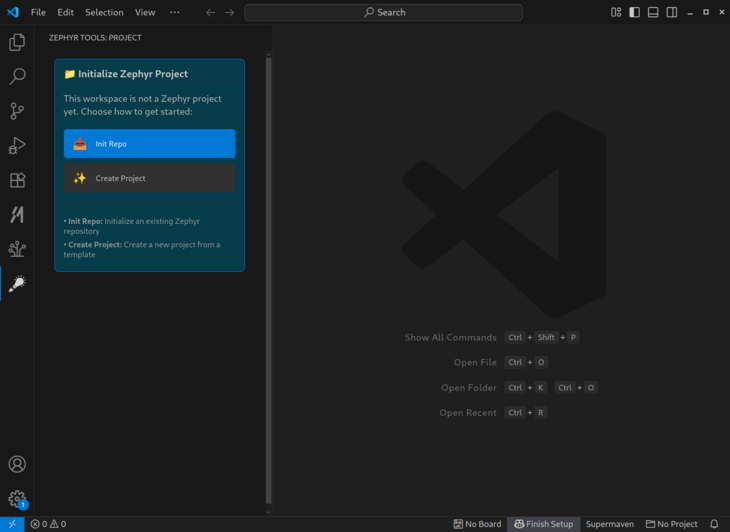Show errors and warnings count
Screen dimensions: 730x532
[48, 524]
